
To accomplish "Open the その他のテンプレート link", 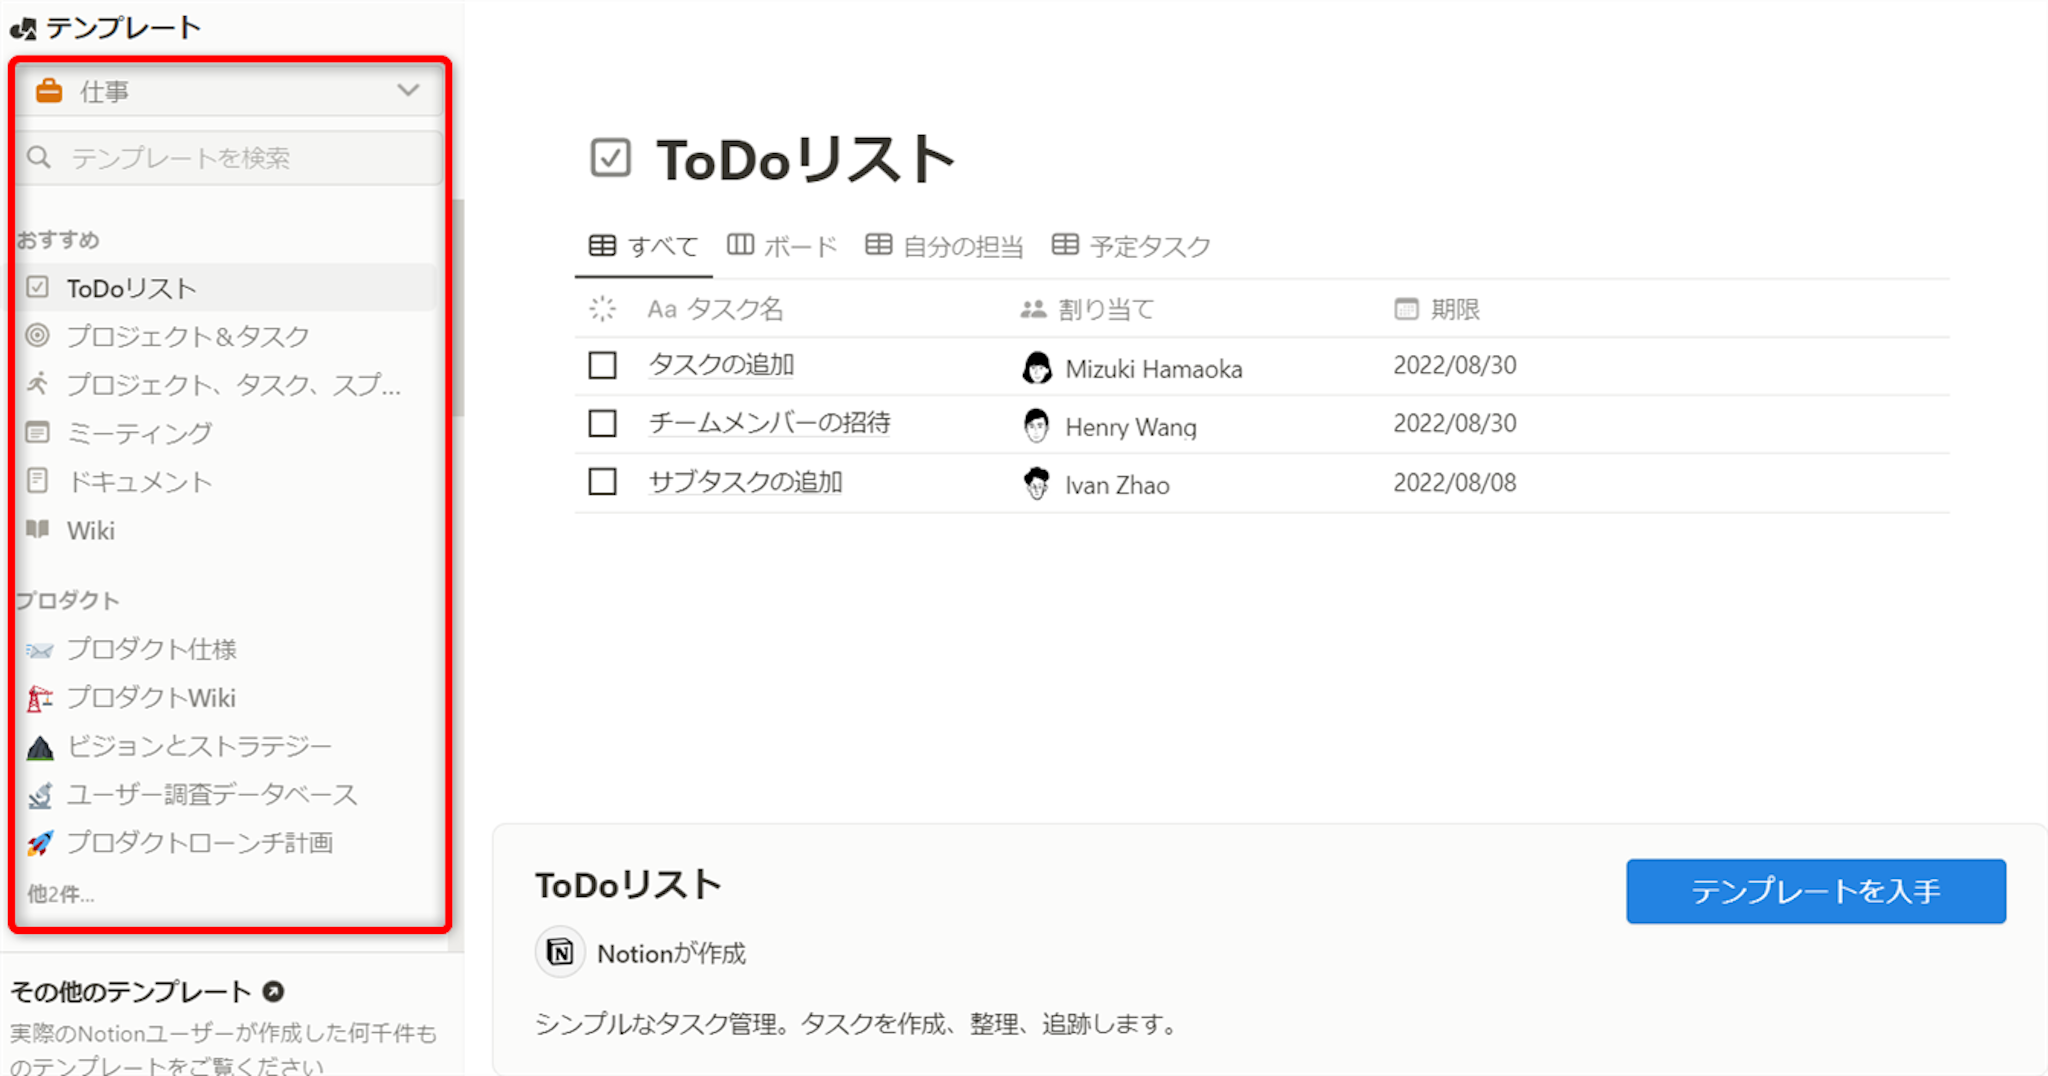I will click(147, 991).
